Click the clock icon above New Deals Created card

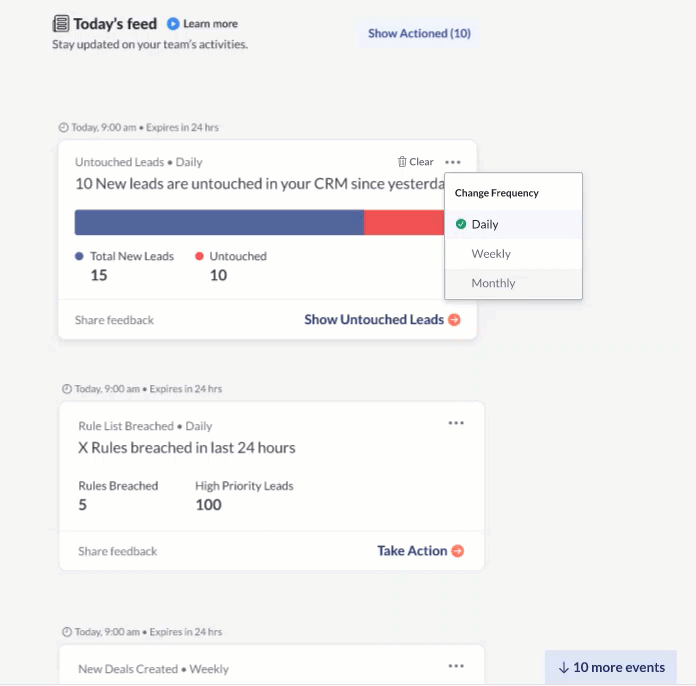(67, 632)
